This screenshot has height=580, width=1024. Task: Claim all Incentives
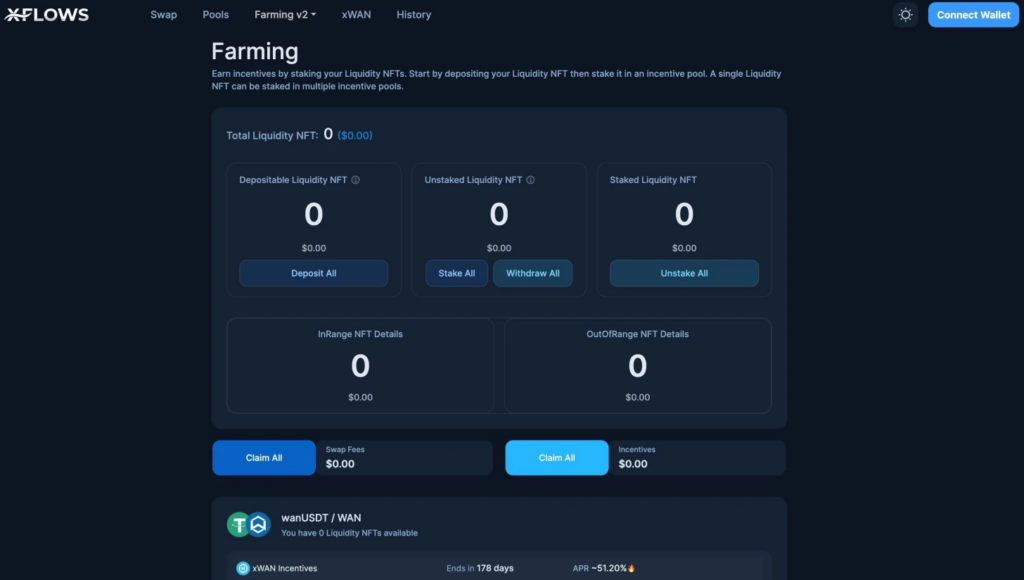pyautogui.click(x=557, y=458)
